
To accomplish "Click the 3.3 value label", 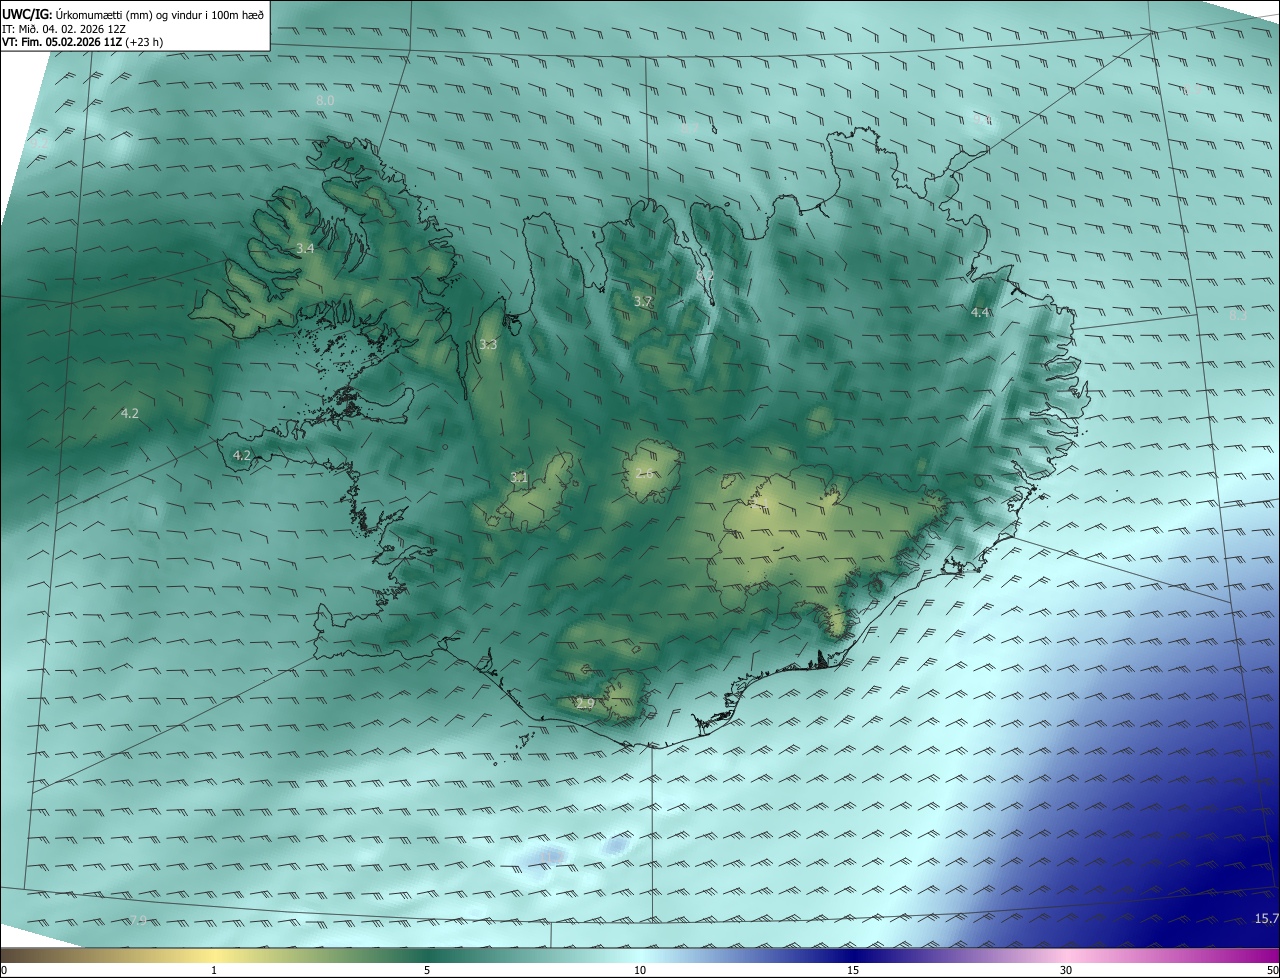I will click(487, 344).
